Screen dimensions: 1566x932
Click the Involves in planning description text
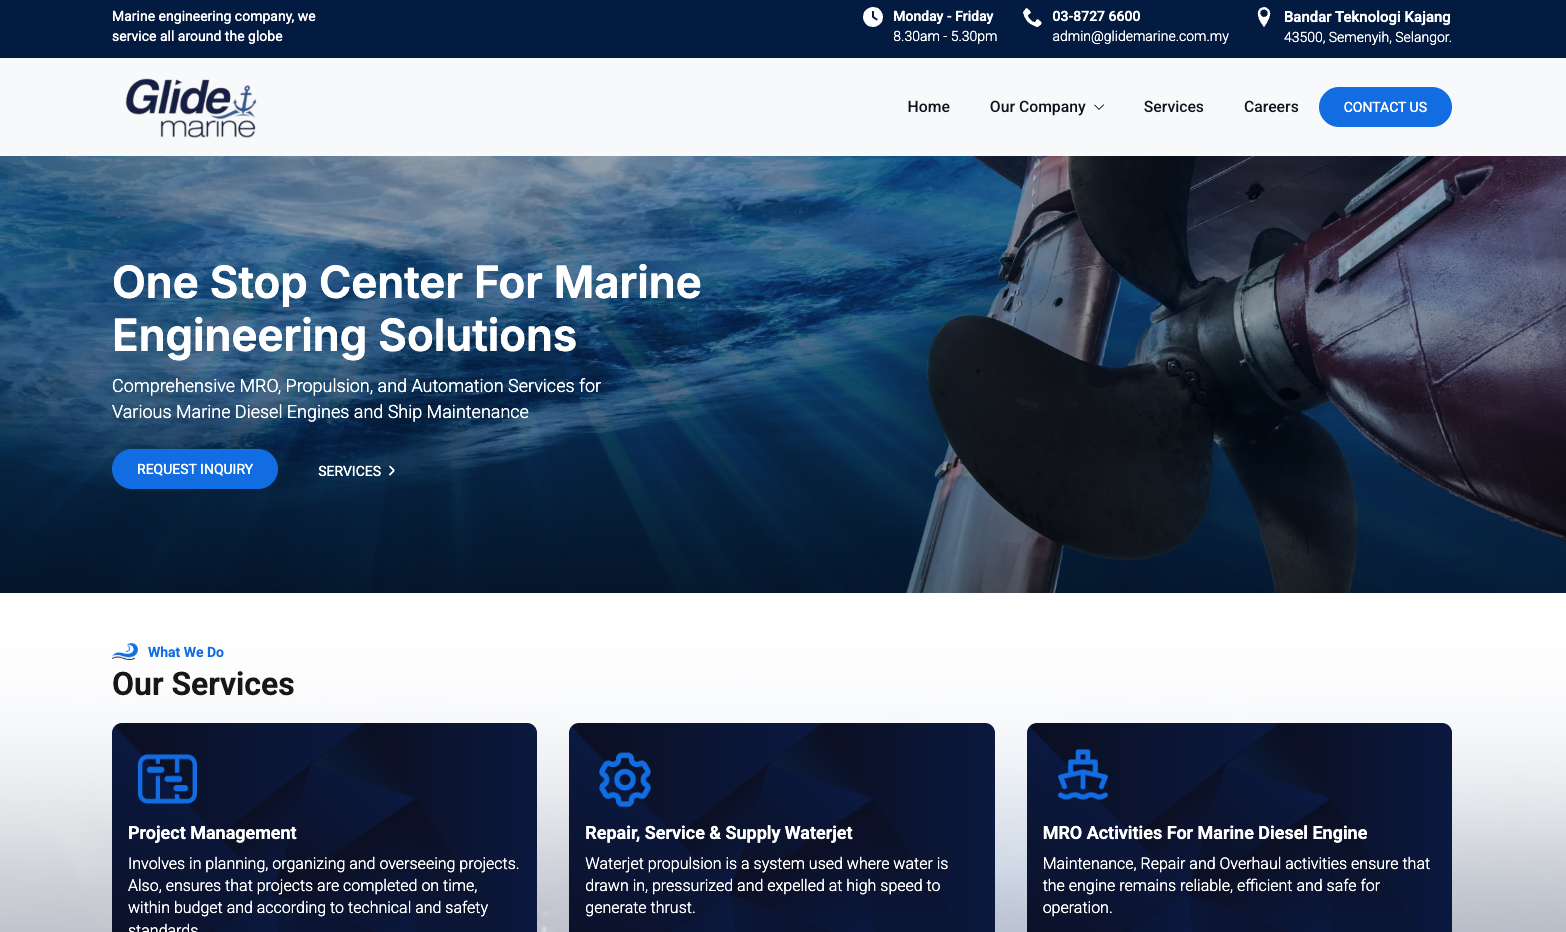(x=323, y=893)
